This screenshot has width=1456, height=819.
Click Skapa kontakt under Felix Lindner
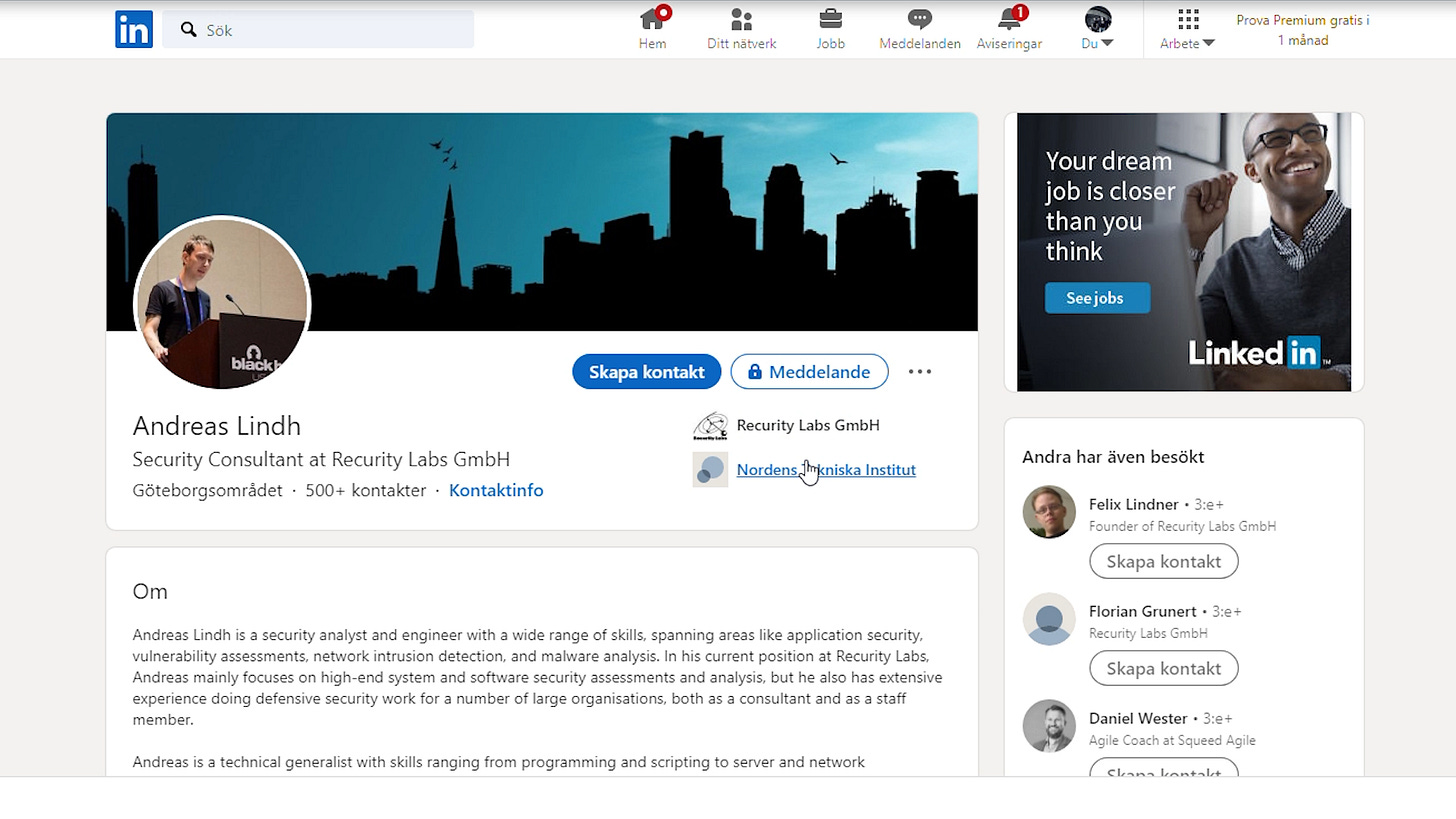[x=1164, y=561]
